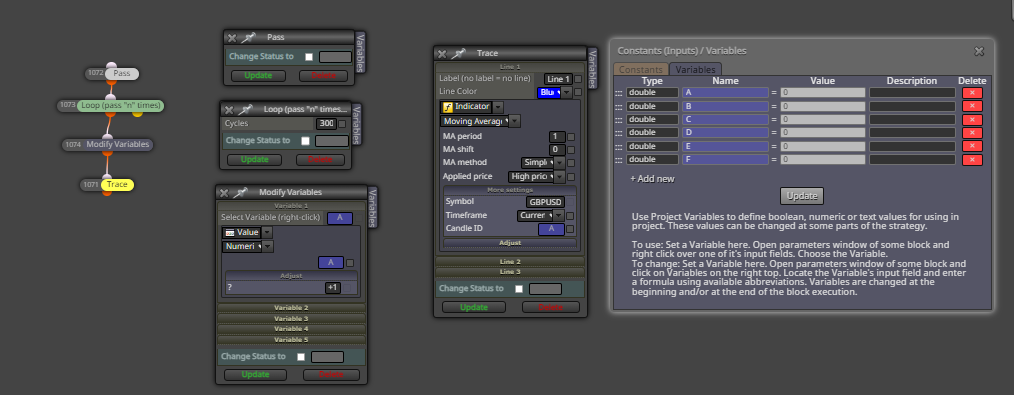Viewport: 1014px width, 395px height.
Task: Click the Symbol GBPUSD input field
Action: click(545, 202)
